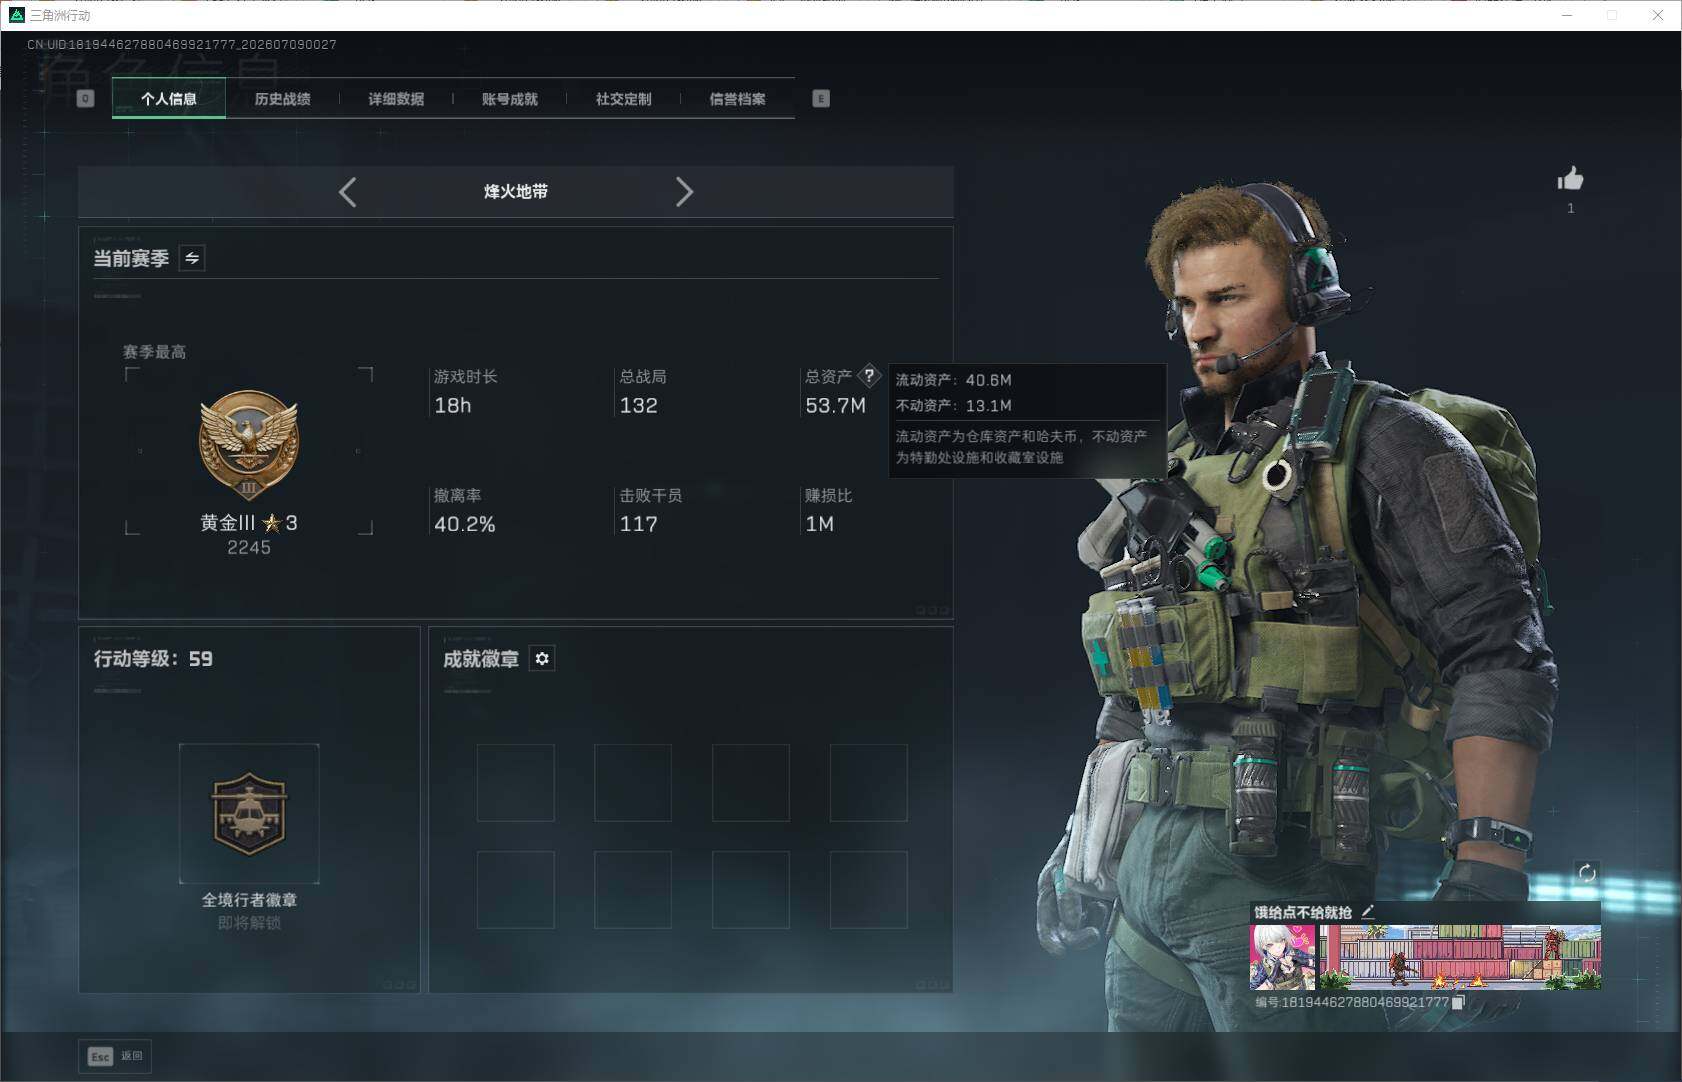
Task: Click the 不动资产: 13.1M tooltip line
Action: 954,405
